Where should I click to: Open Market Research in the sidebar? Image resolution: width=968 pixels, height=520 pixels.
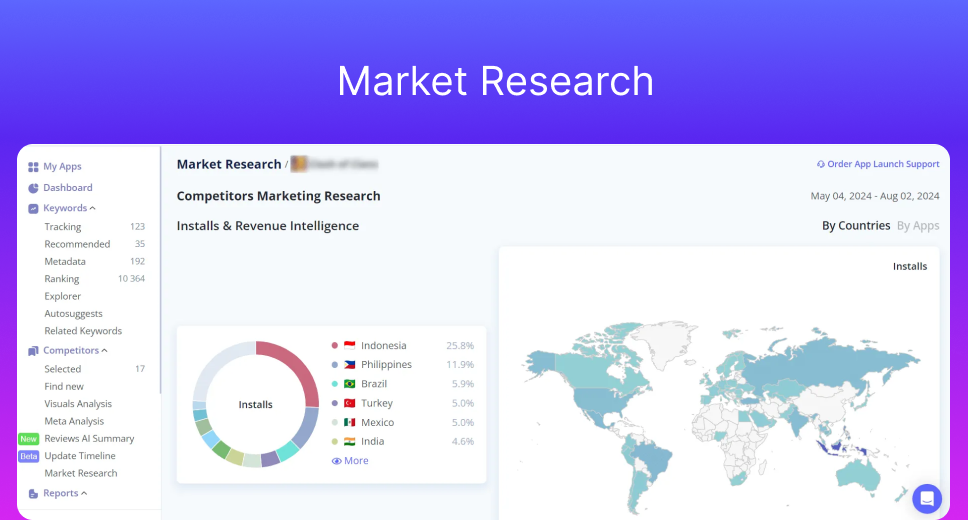point(81,473)
